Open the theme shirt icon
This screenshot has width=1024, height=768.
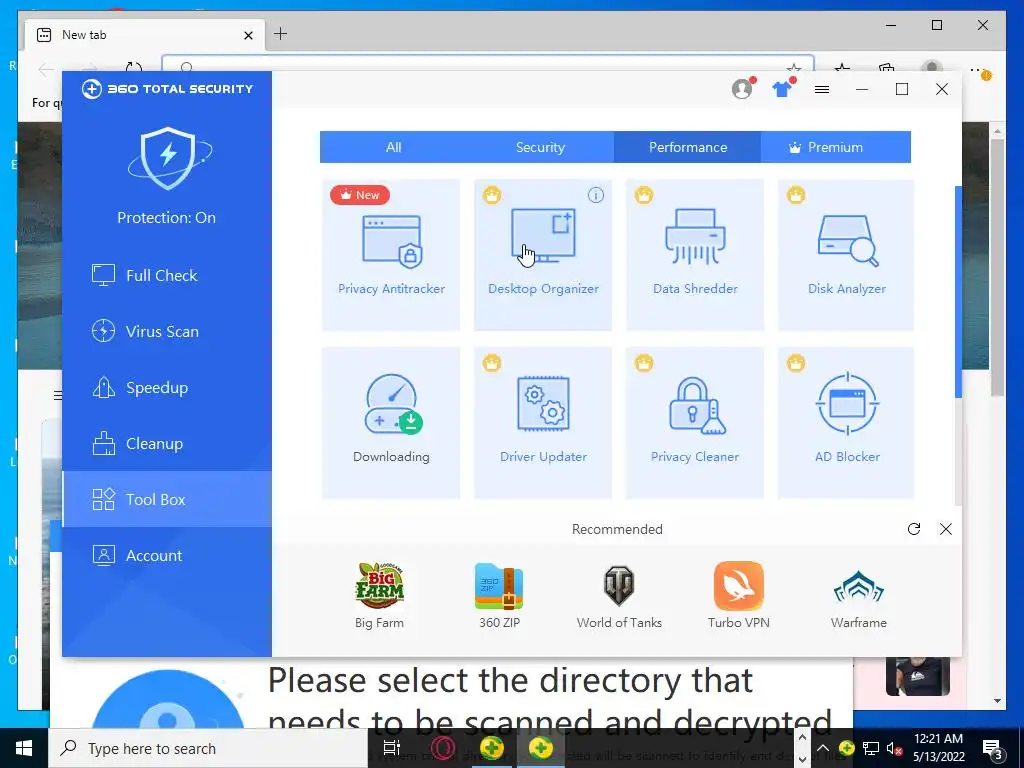pyautogui.click(x=782, y=89)
